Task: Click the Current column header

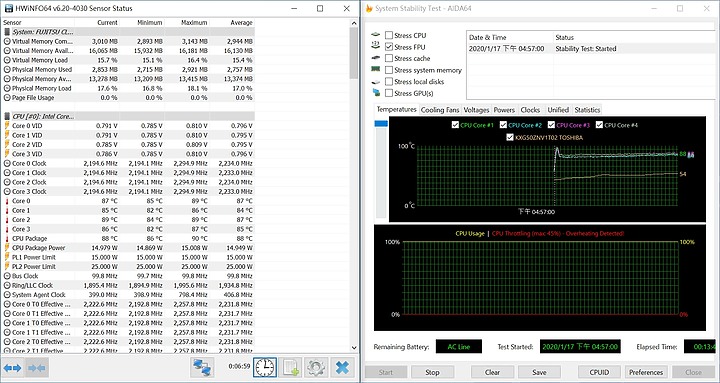Action: pos(97,23)
